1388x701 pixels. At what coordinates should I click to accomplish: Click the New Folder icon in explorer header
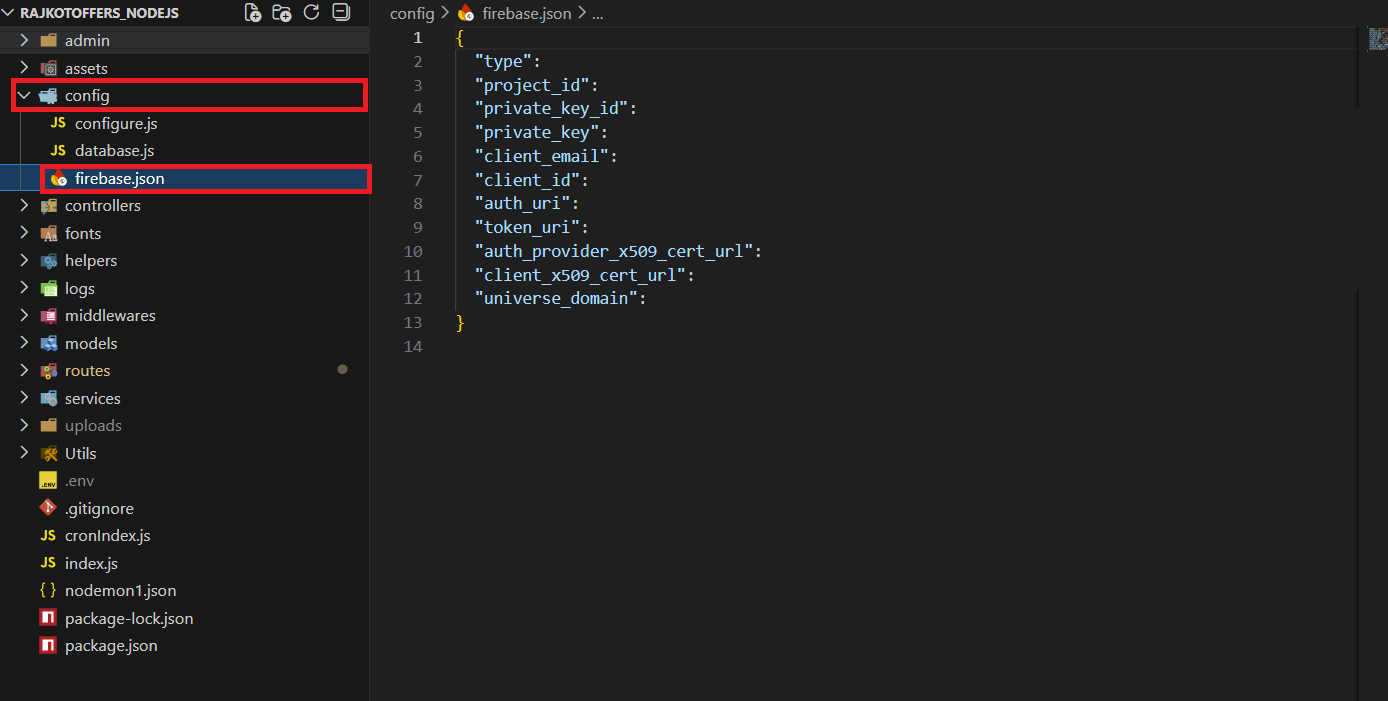[x=282, y=13]
